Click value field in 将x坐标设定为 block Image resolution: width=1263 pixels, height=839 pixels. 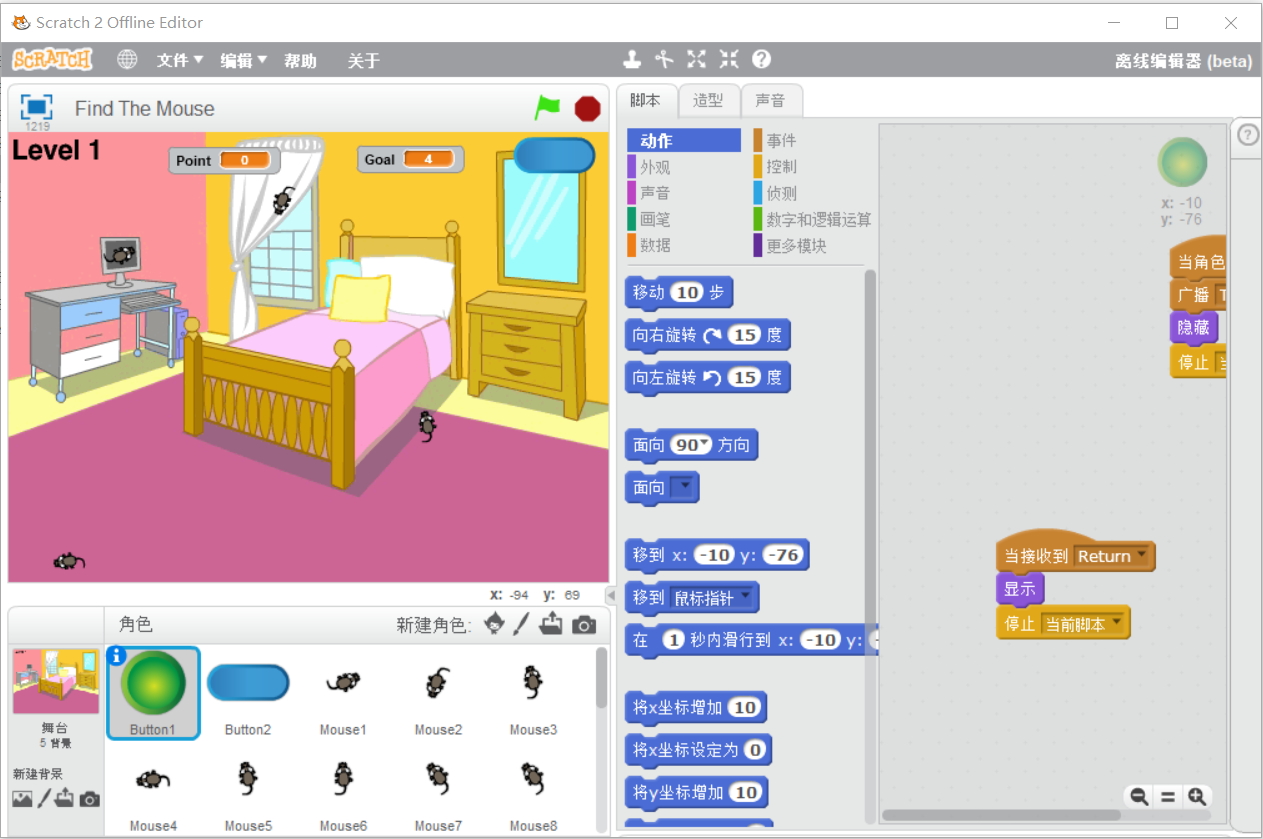point(756,750)
